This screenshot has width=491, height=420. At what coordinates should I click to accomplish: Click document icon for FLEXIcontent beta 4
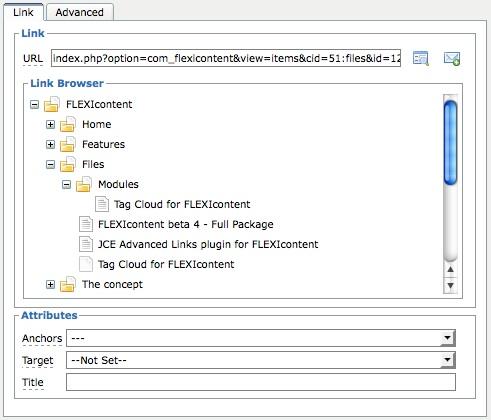click(86, 224)
